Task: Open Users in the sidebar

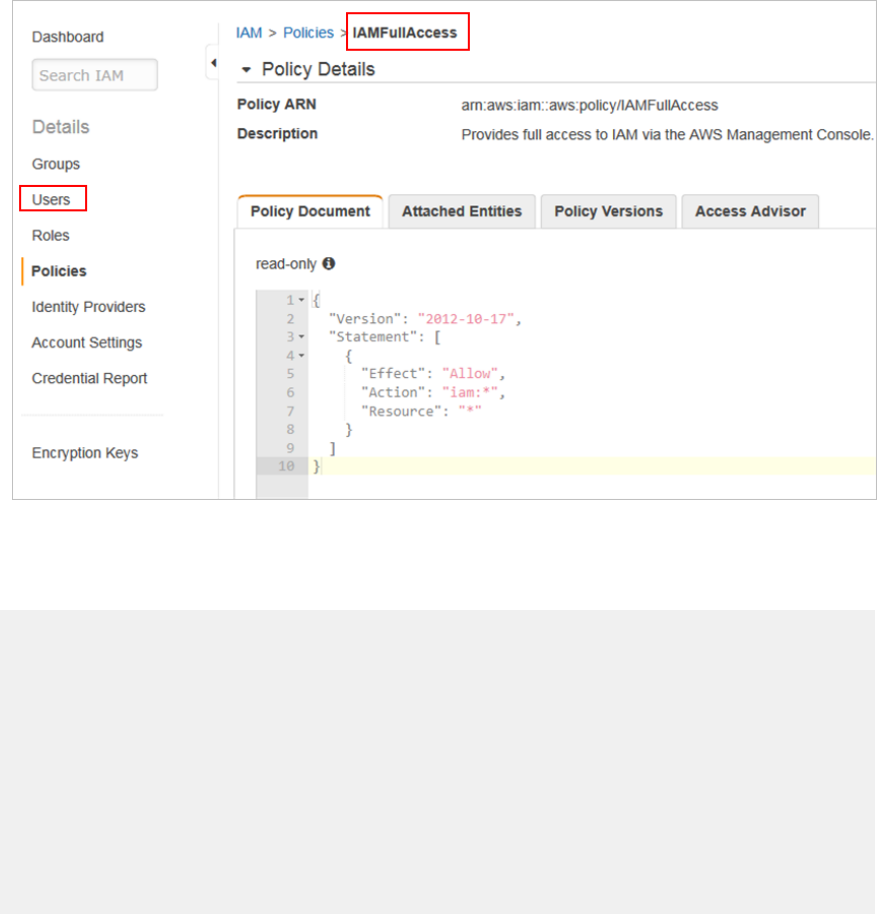Action: pyautogui.click(x=51, y=199)
